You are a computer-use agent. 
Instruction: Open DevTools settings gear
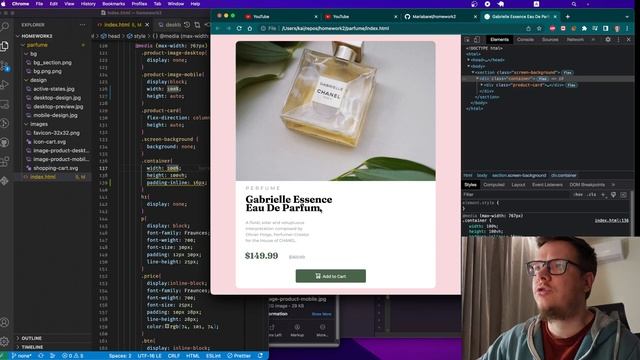(608, 40)
